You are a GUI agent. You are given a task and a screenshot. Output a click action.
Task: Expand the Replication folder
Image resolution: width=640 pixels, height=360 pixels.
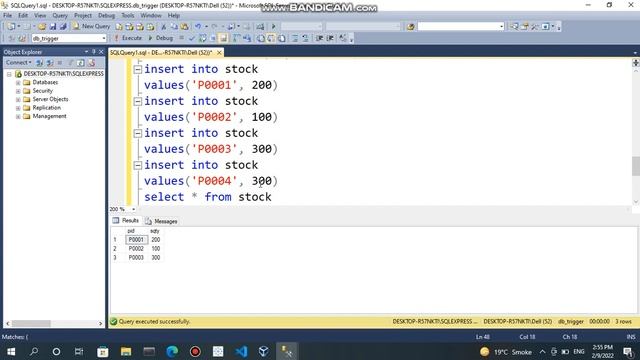point(18,108)
